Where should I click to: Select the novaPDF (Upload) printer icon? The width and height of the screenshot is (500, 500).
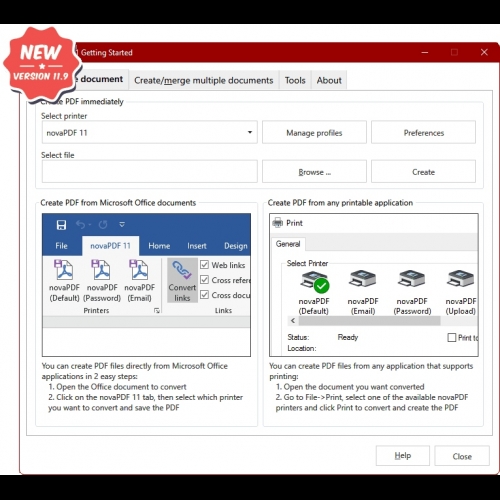coord(461,279)
